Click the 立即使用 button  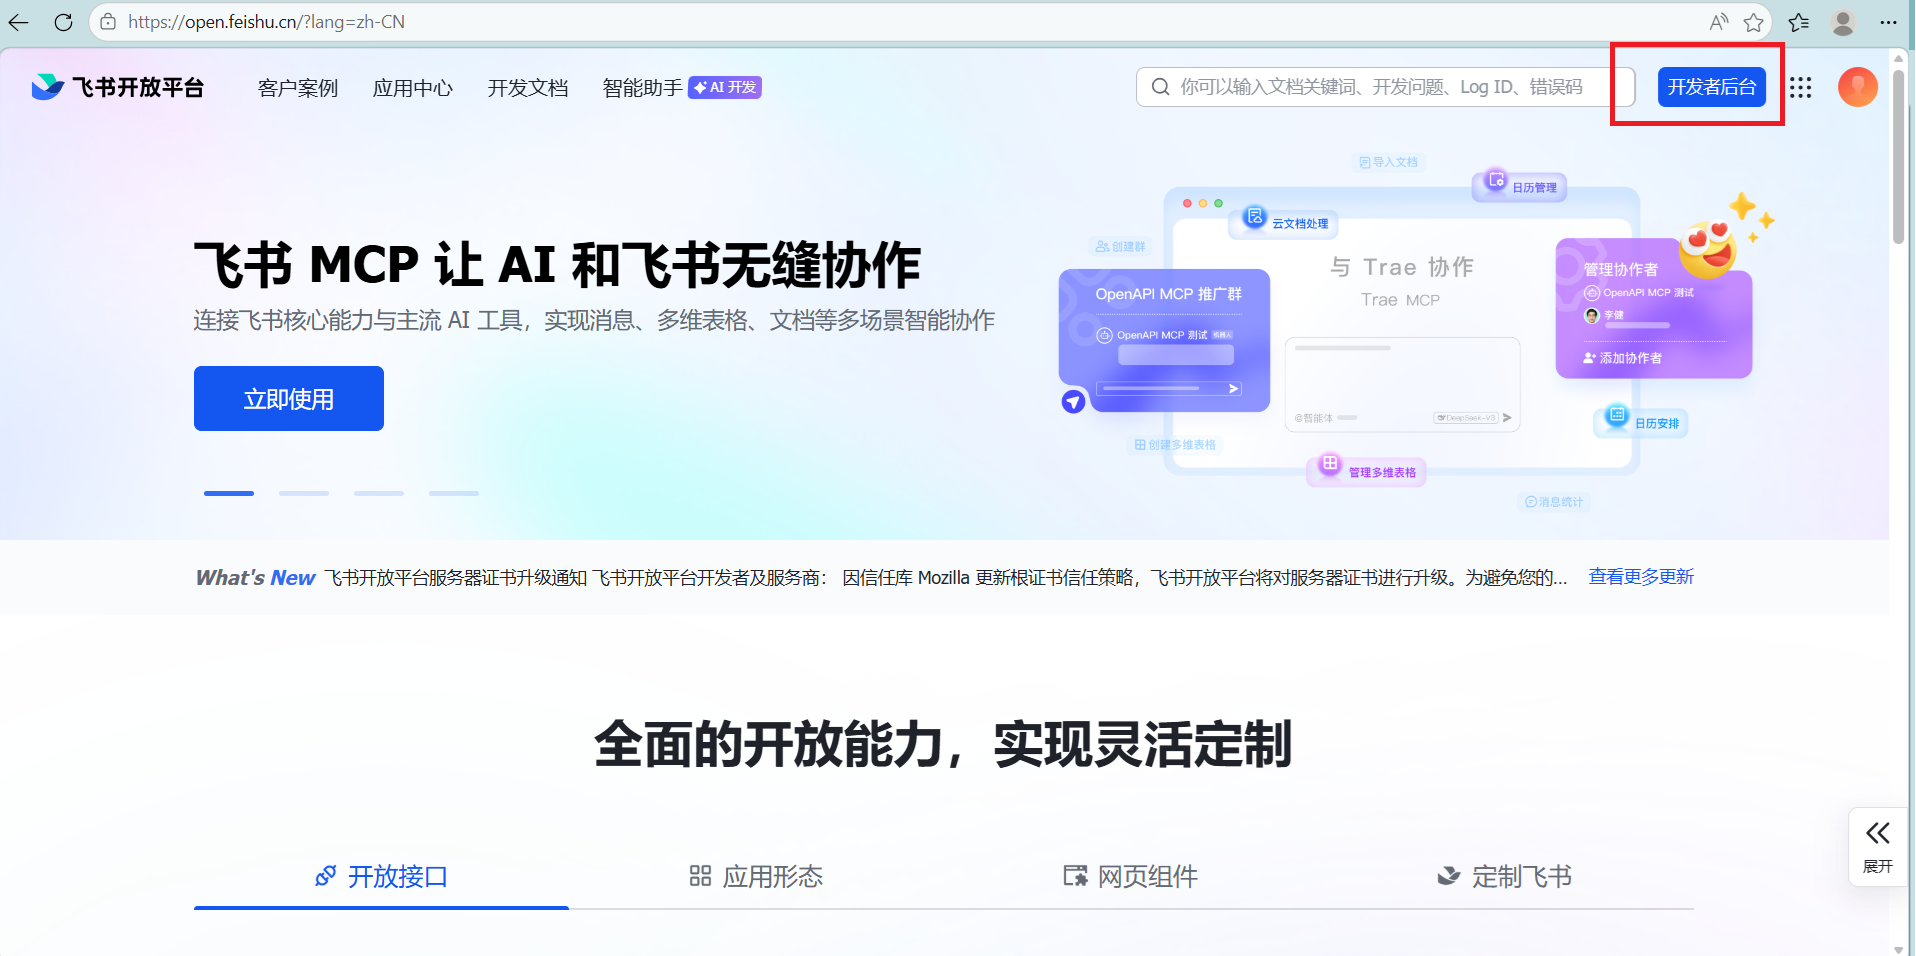[289, 398]
